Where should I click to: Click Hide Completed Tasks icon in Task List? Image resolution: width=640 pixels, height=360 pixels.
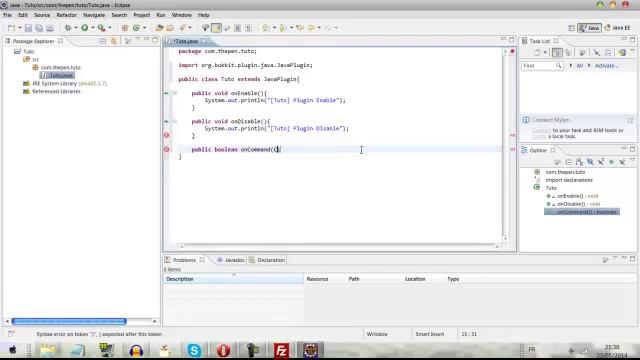pyautogui.click(x=596, y=53)
